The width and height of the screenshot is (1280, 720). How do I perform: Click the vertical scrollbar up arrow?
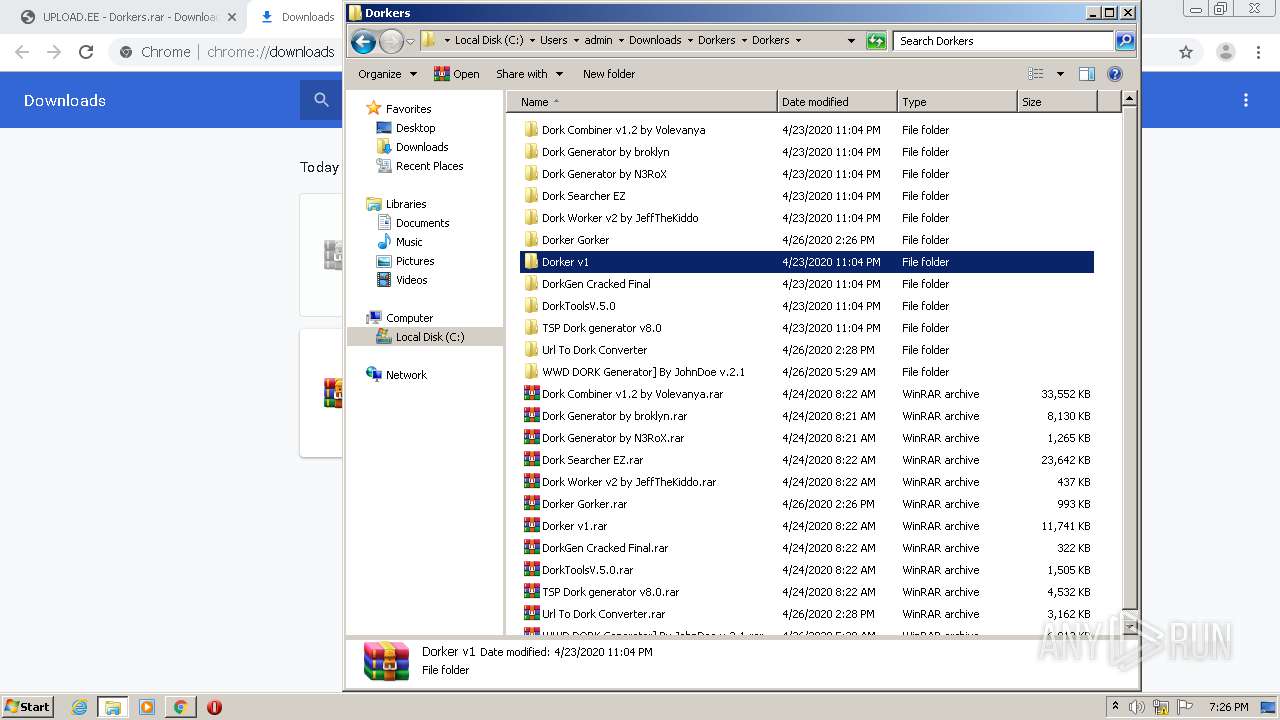point(1129,99)
